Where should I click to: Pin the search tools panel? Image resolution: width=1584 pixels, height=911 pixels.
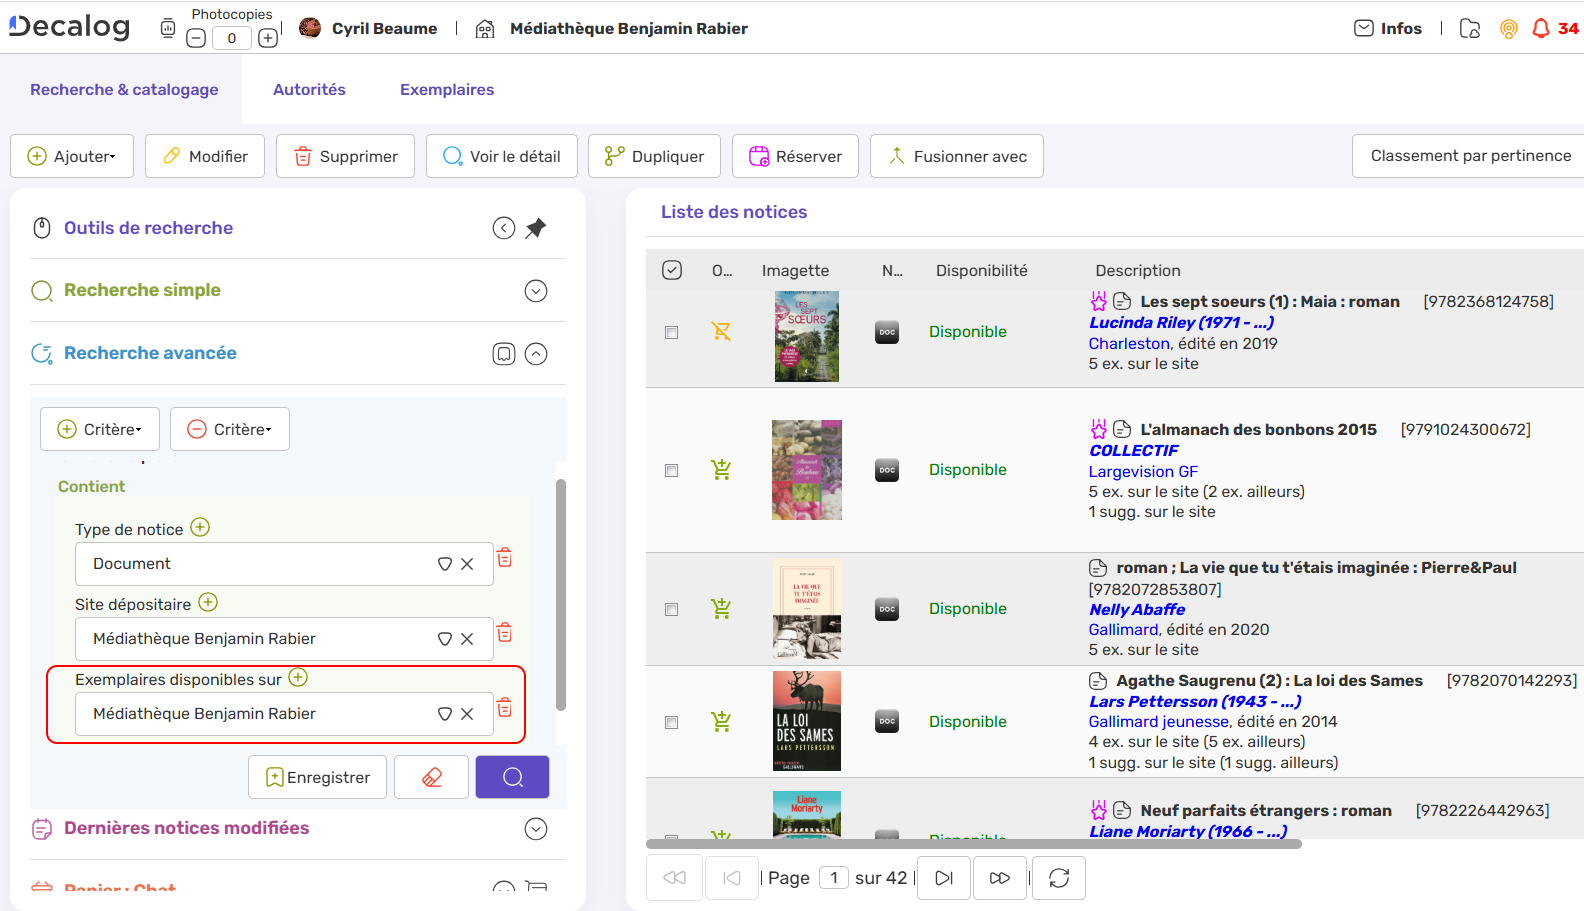536,228
